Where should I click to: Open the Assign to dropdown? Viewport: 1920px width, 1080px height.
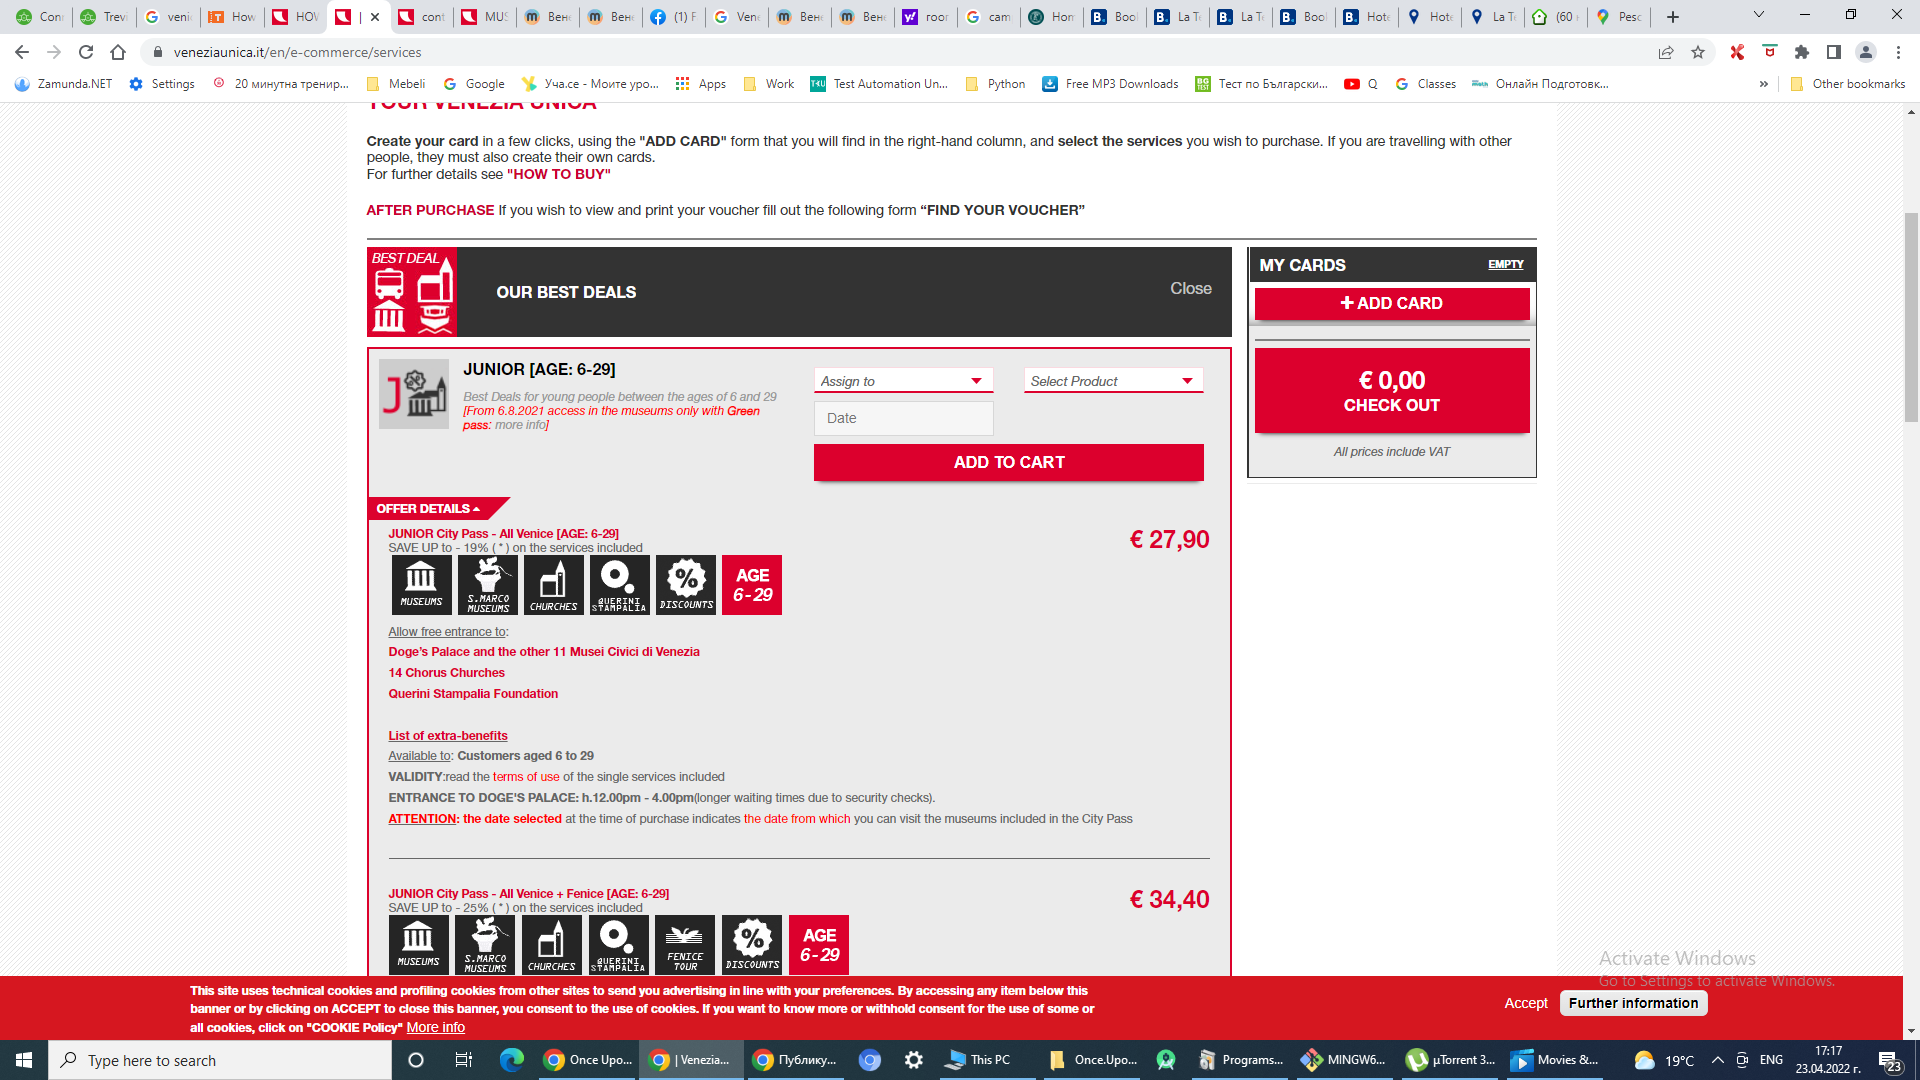[902, 381]
